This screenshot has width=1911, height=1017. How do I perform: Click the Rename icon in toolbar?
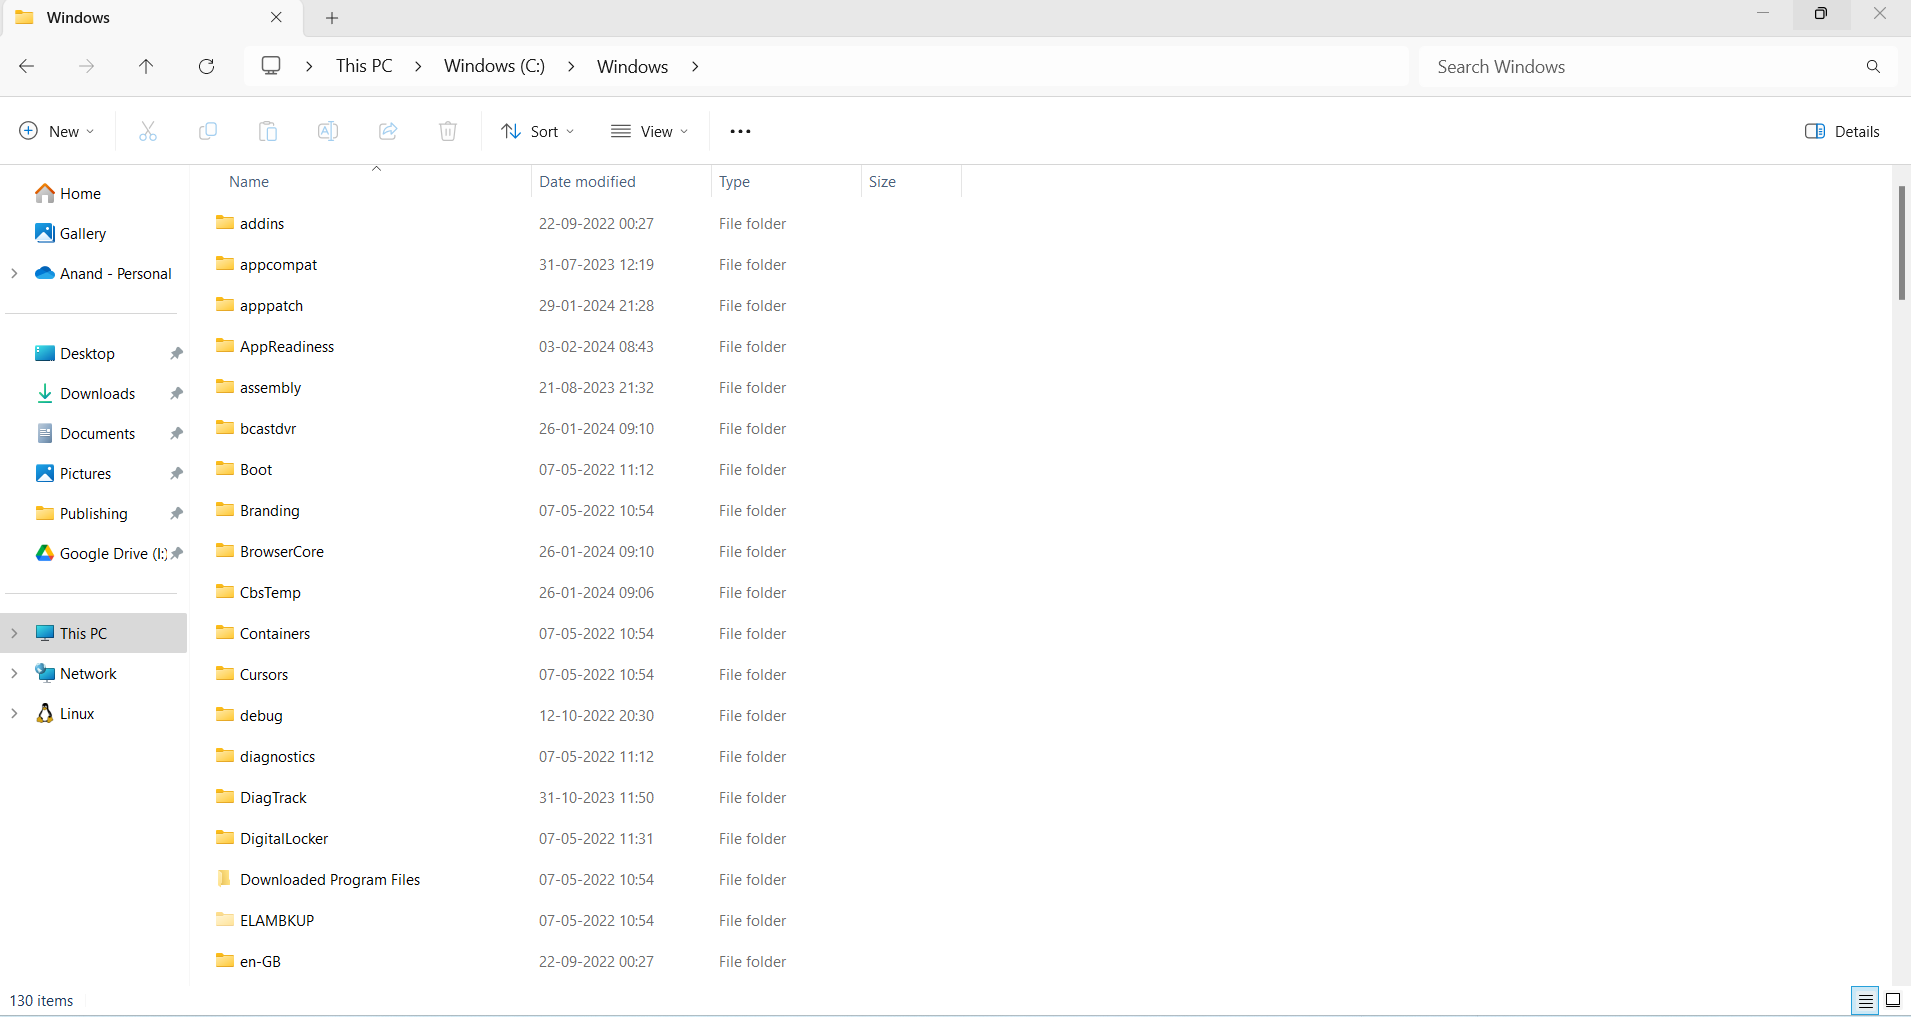click(x=328, y=131)
